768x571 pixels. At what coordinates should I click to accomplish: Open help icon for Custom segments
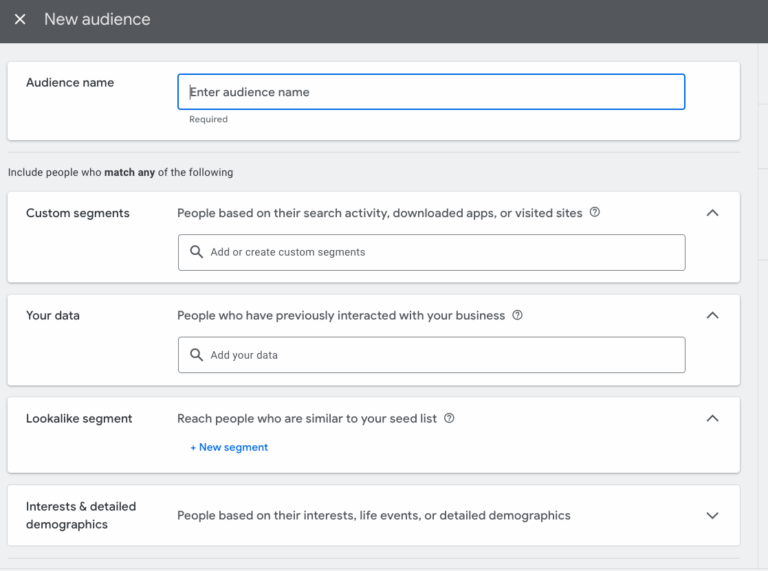pyautogui.click(x=595, y=212)
